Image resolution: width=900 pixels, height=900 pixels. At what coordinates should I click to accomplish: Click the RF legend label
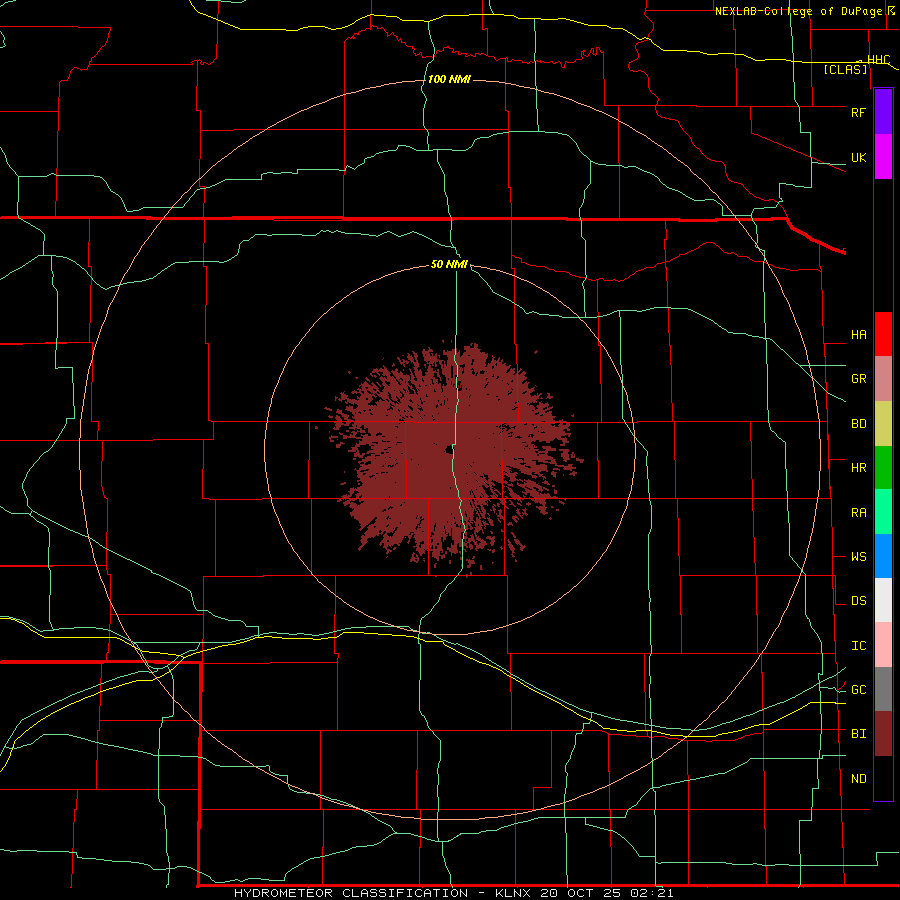[x=858, y=112]
